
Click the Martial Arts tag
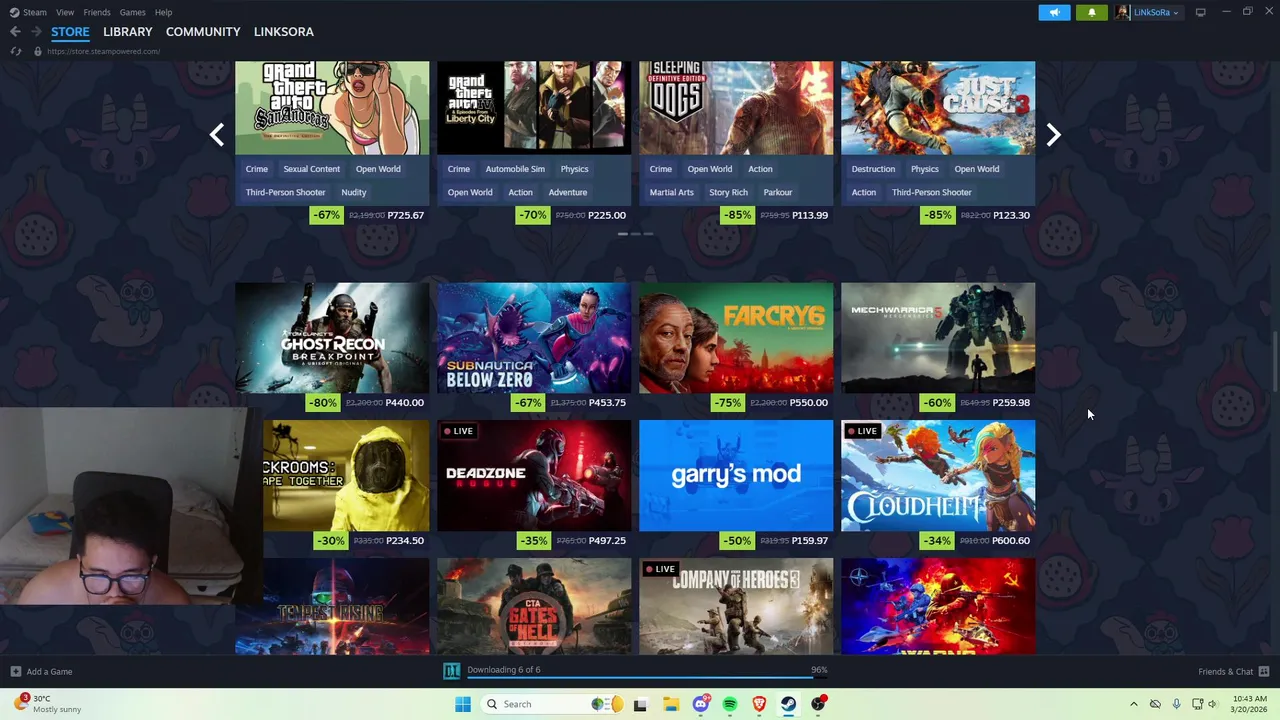pyautogui.click(x=672, y=192)
